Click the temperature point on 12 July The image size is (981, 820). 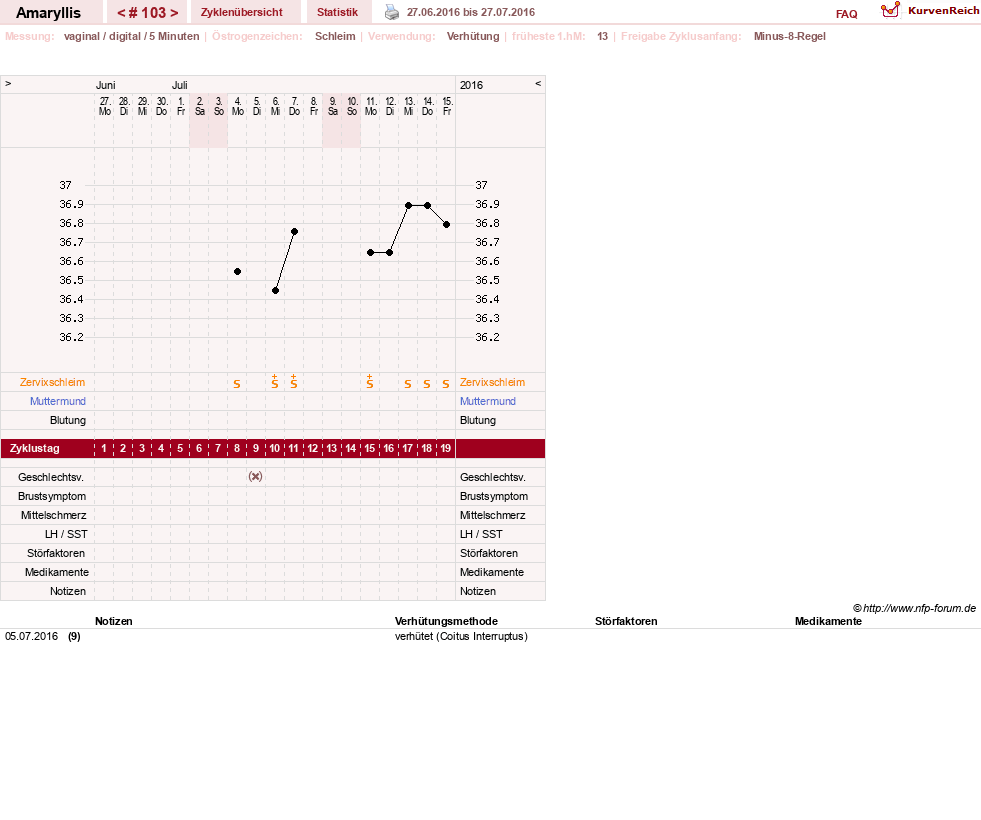tap(389, 253)
